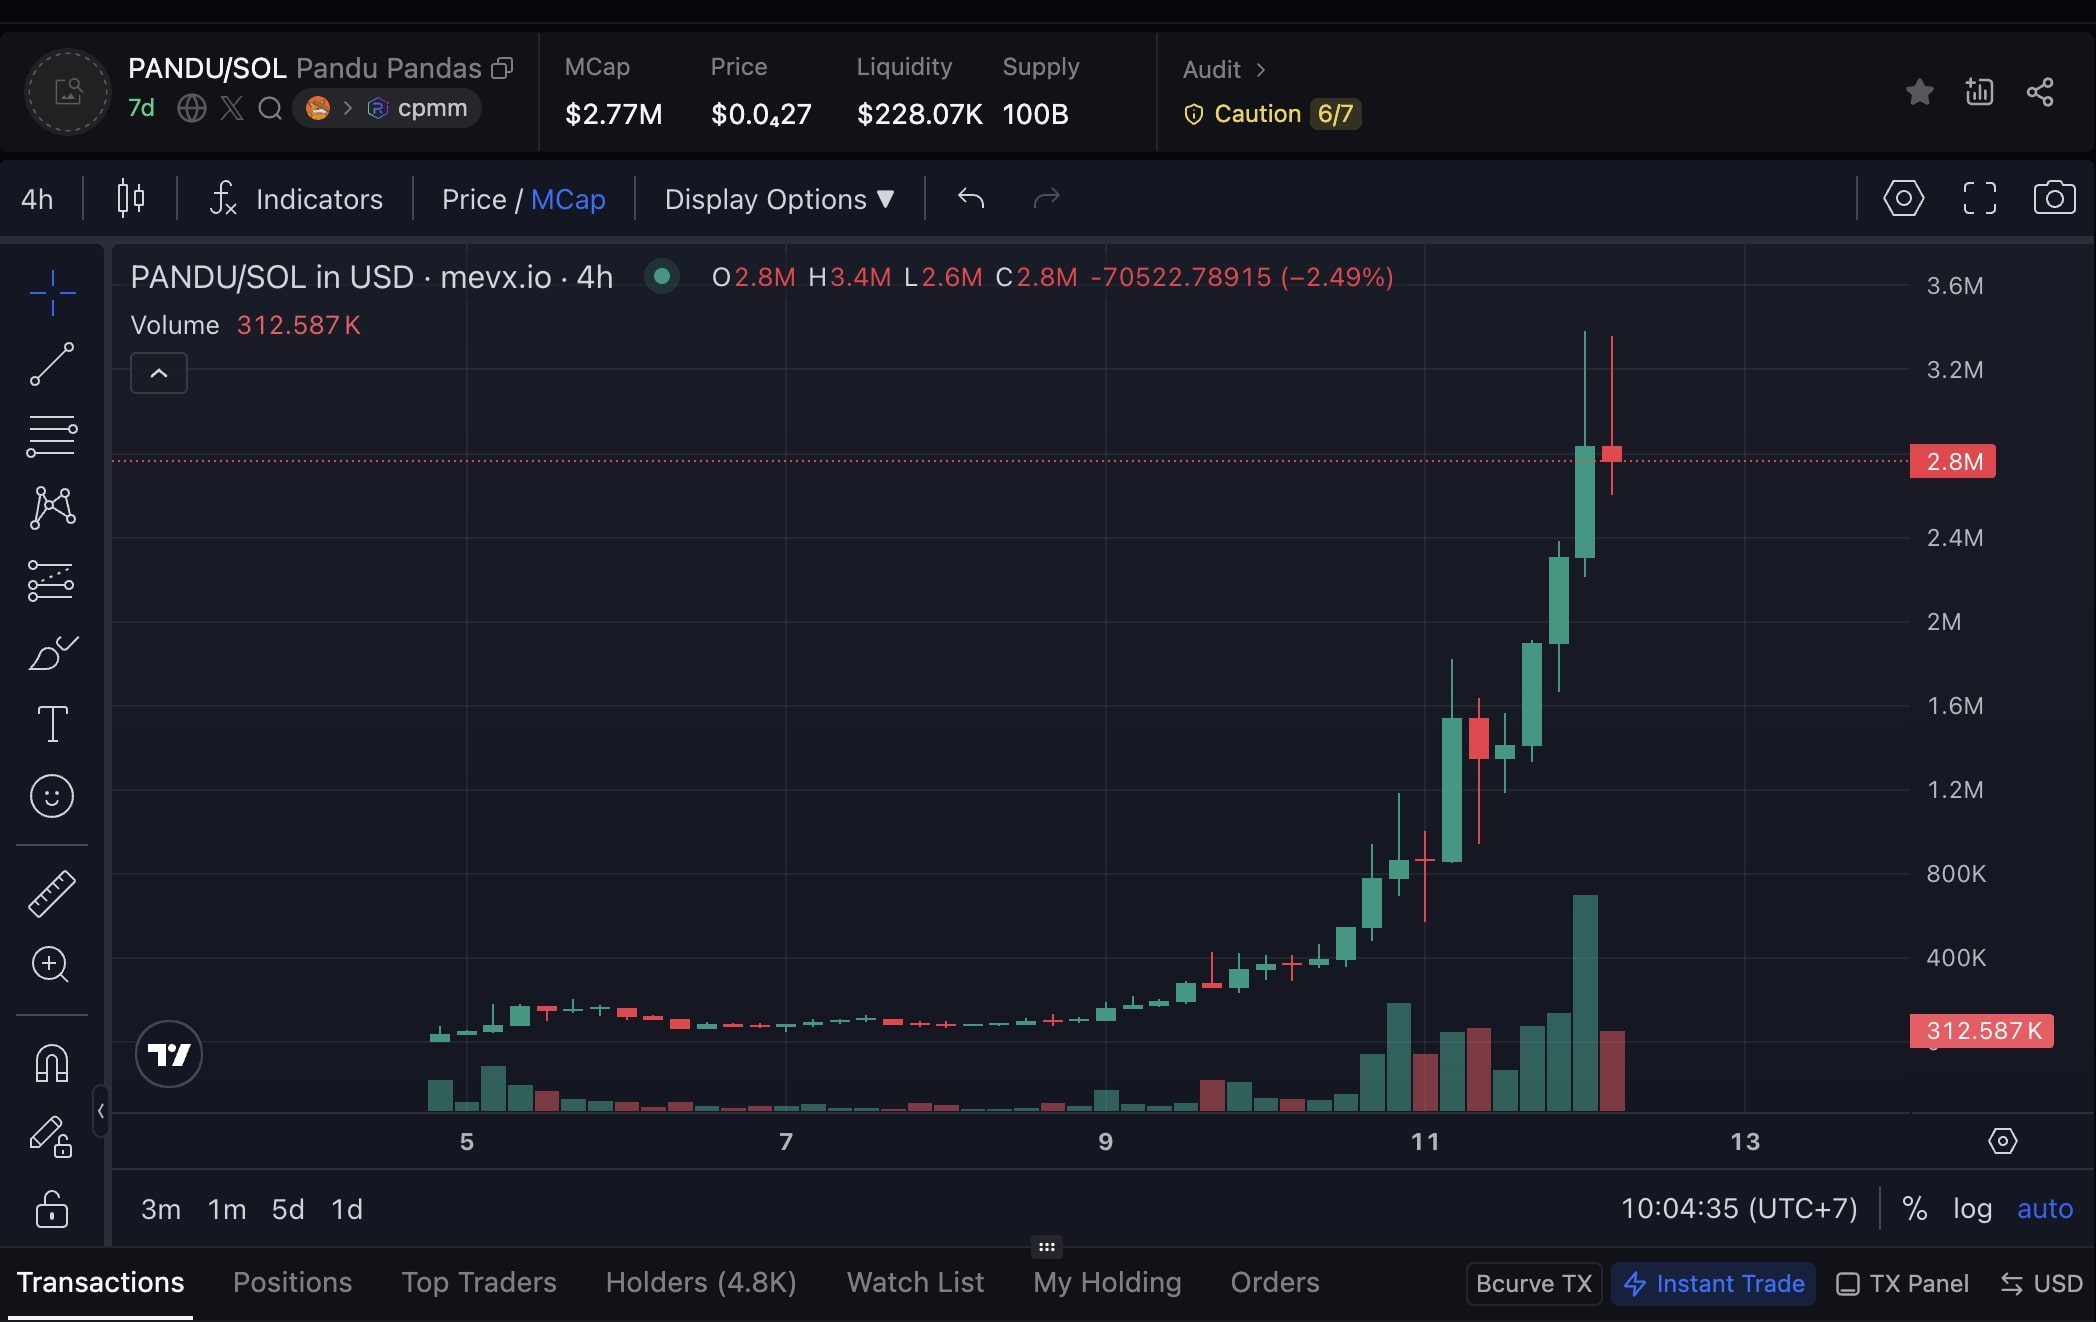Toggle log scale mode
This screenshot has width=2096, height=1322.
pos(1972,1209)
